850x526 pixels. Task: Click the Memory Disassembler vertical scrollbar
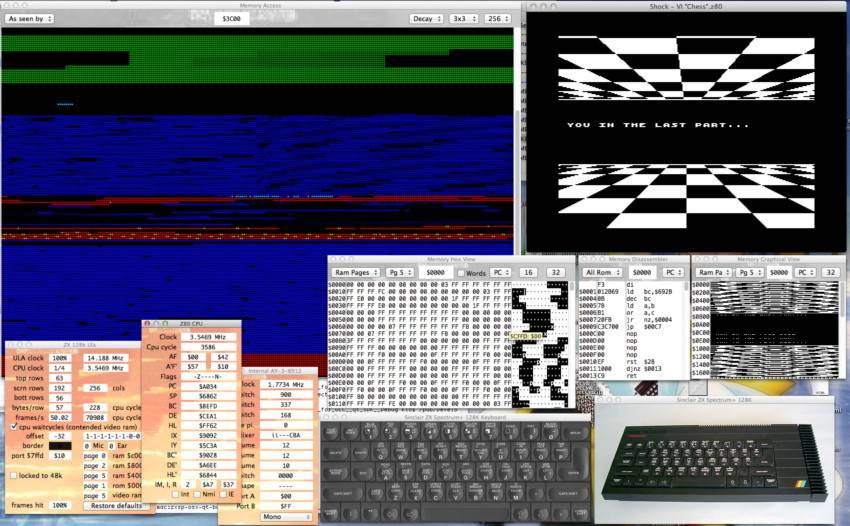point(686,330)
